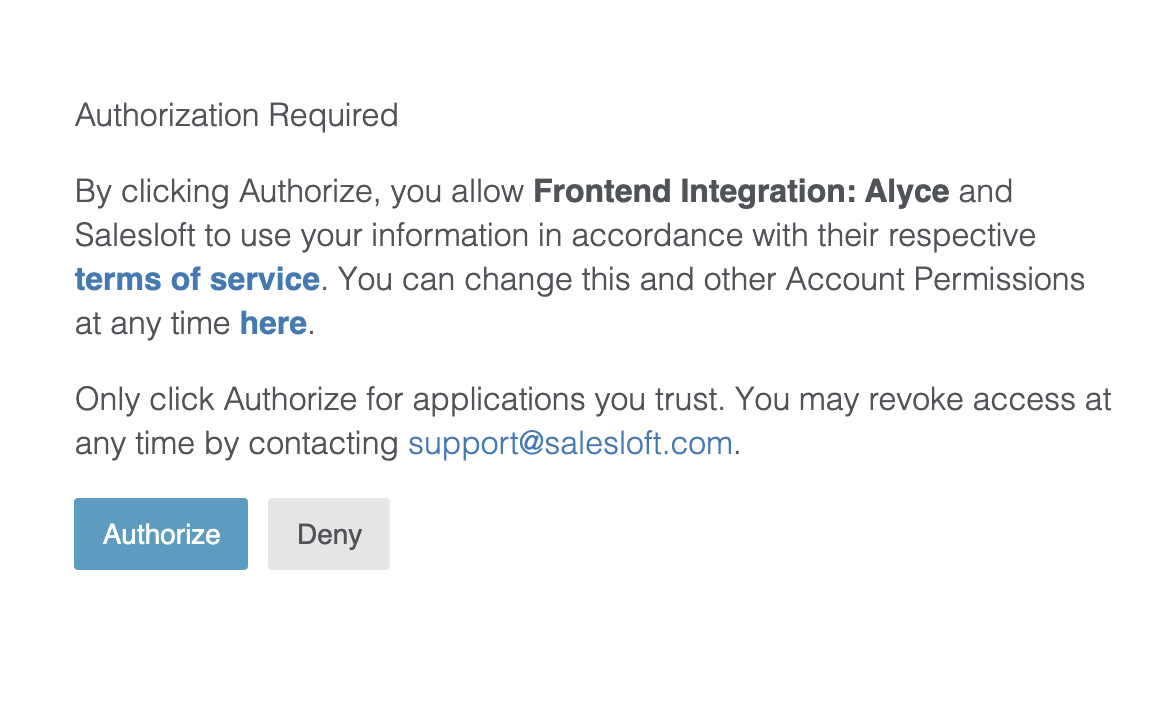Click the 'at any time' text before here
The image size is (1166, 716).
(152, 323)
